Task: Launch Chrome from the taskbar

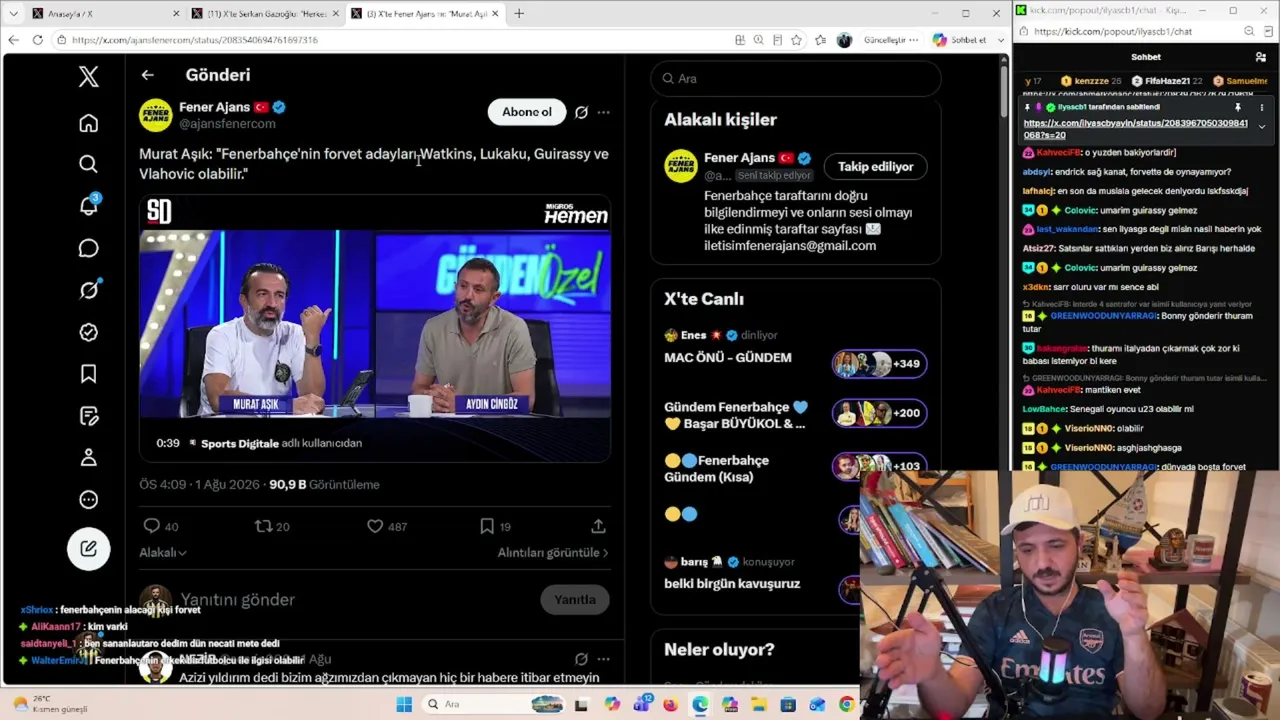Action: [x=847, y=704]
